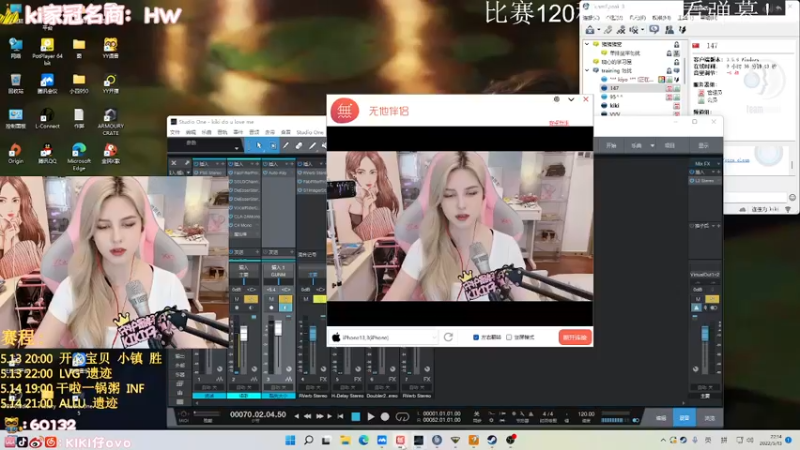Click the Play button in Studio One transport

point(371,417)
